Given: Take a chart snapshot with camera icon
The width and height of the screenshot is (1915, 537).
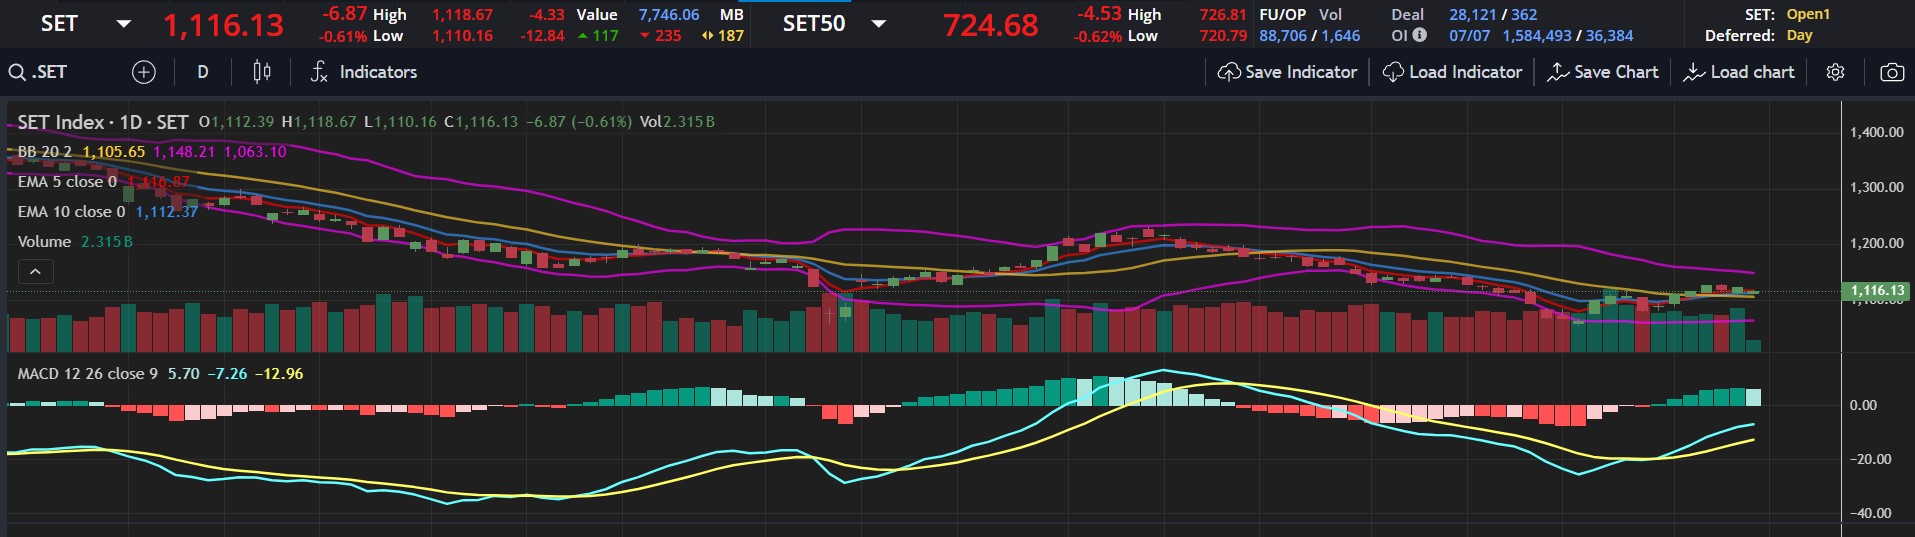Looking at the screenshot, I should tap(1892, 72).
